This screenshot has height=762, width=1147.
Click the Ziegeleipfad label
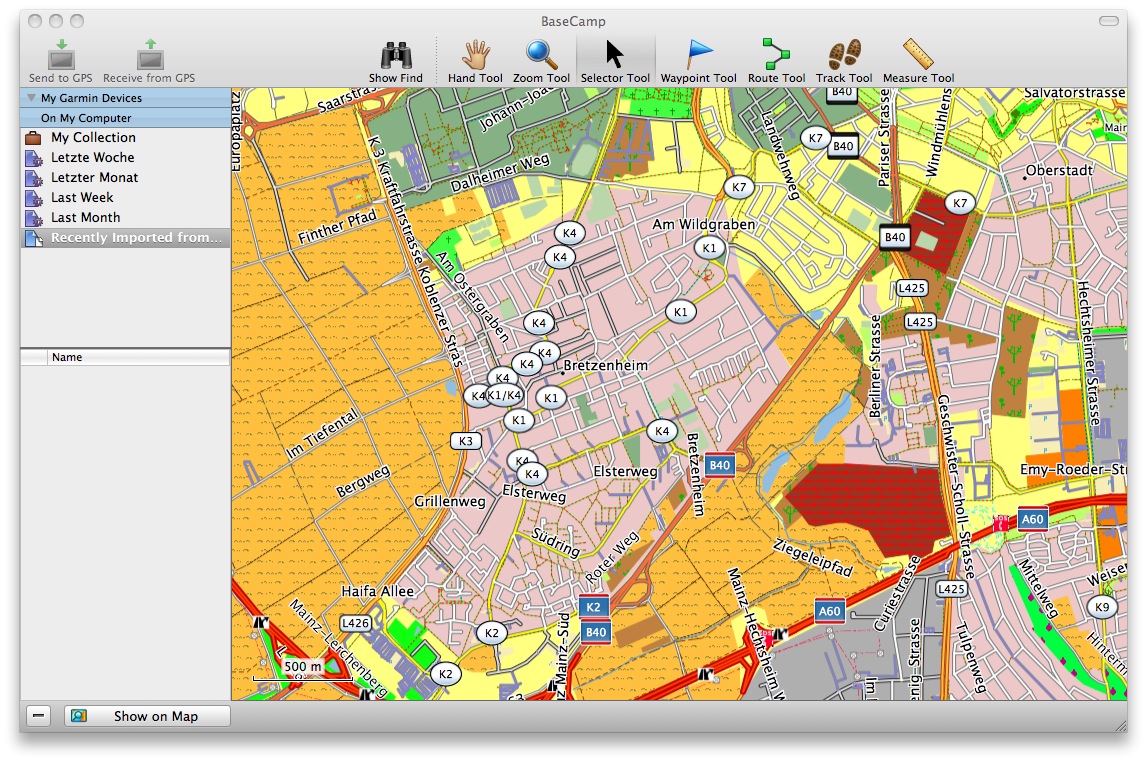click(x=813, y=558)
